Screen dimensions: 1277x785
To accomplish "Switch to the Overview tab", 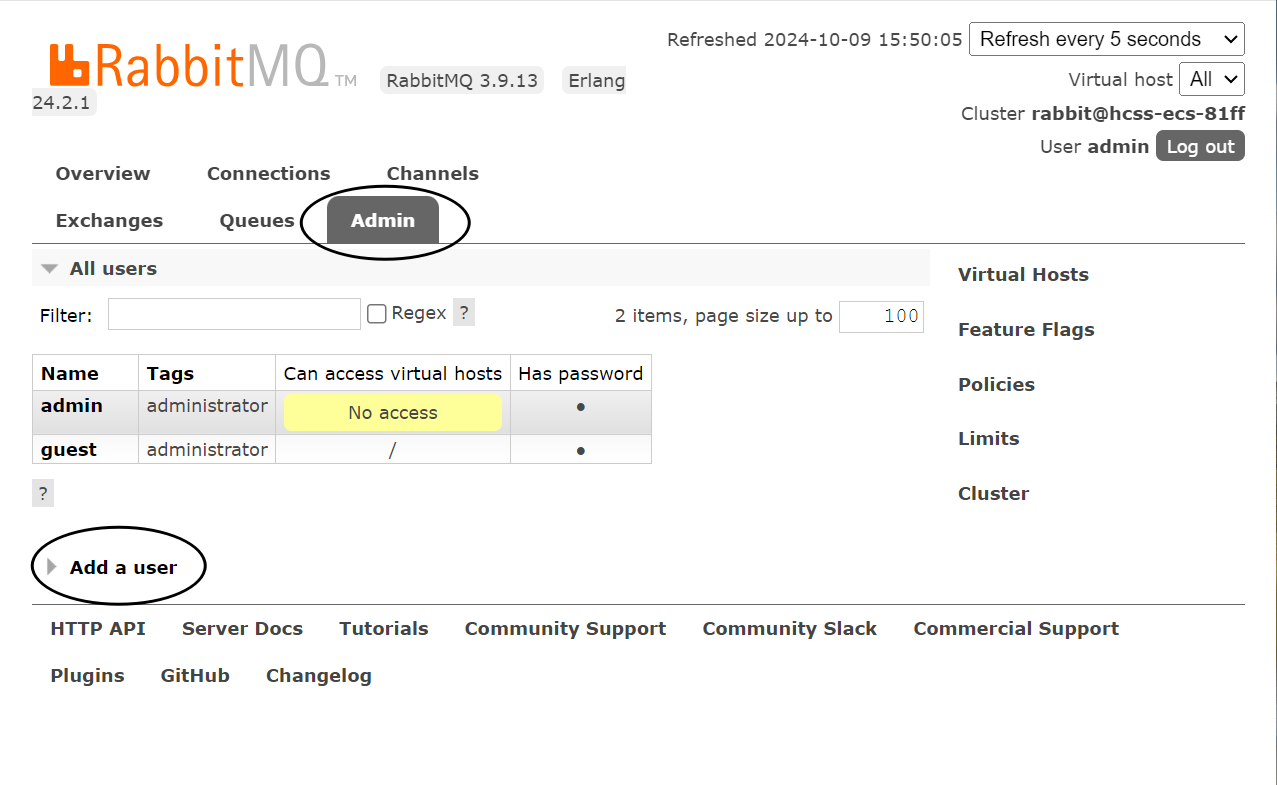I will click(x=103, y=173).
